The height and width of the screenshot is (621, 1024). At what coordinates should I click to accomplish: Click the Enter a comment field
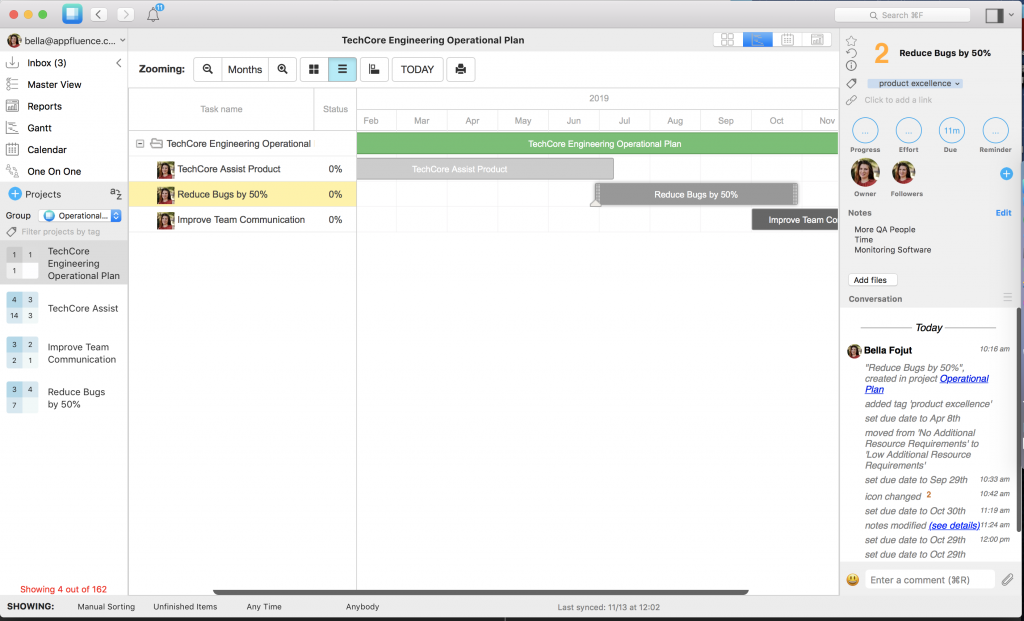tap(928, 578)
